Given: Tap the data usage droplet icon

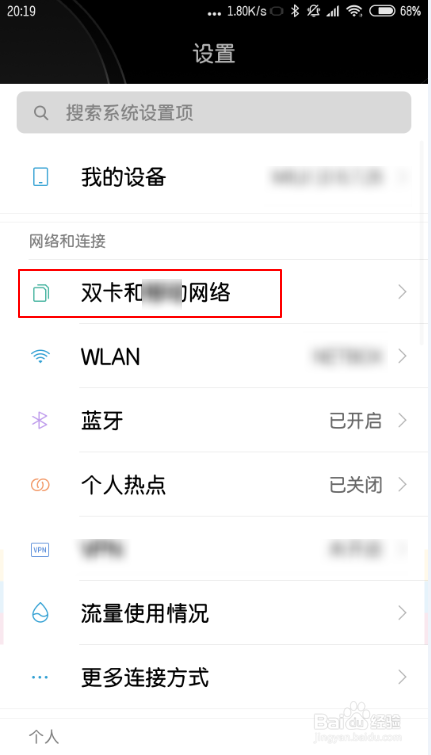Looking at the screenshot, I should click(x=40, y=613).
